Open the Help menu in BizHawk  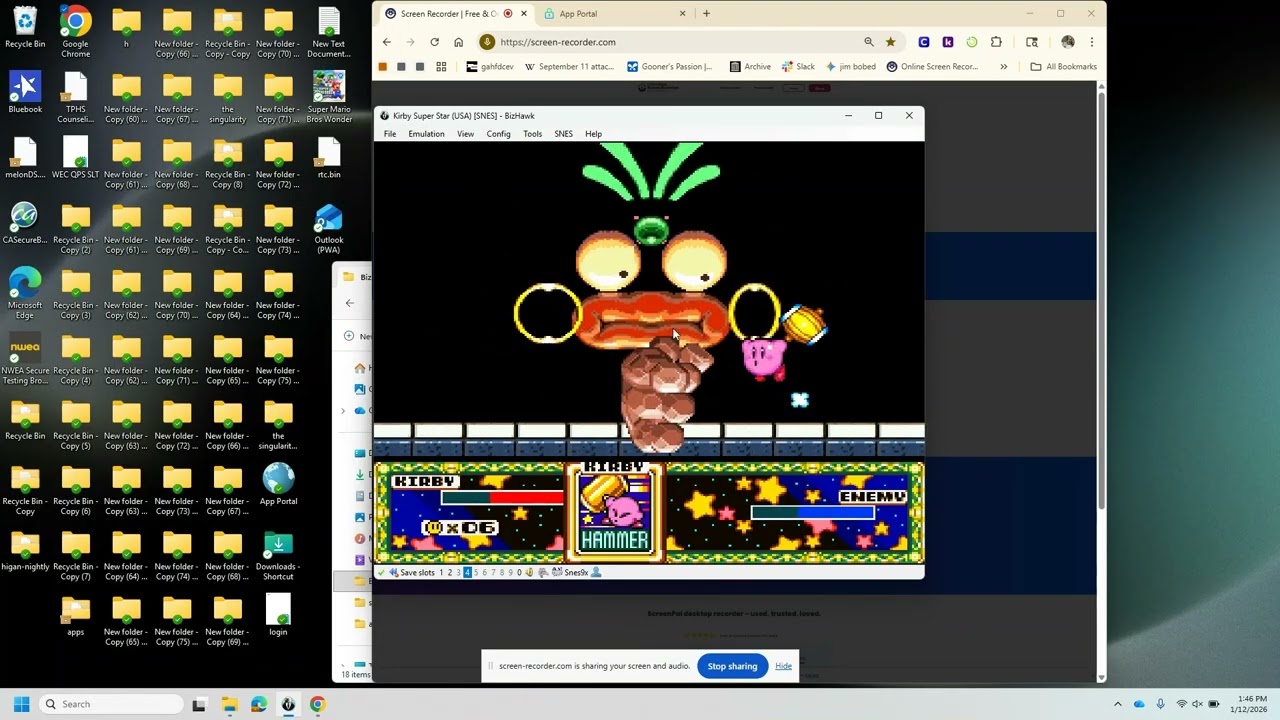593,134
